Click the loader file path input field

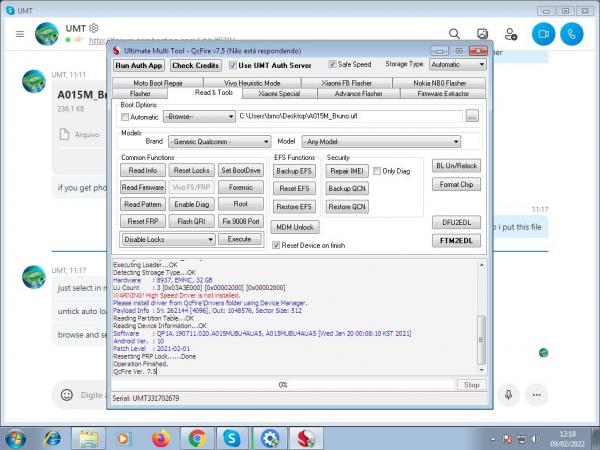point(350,116)
